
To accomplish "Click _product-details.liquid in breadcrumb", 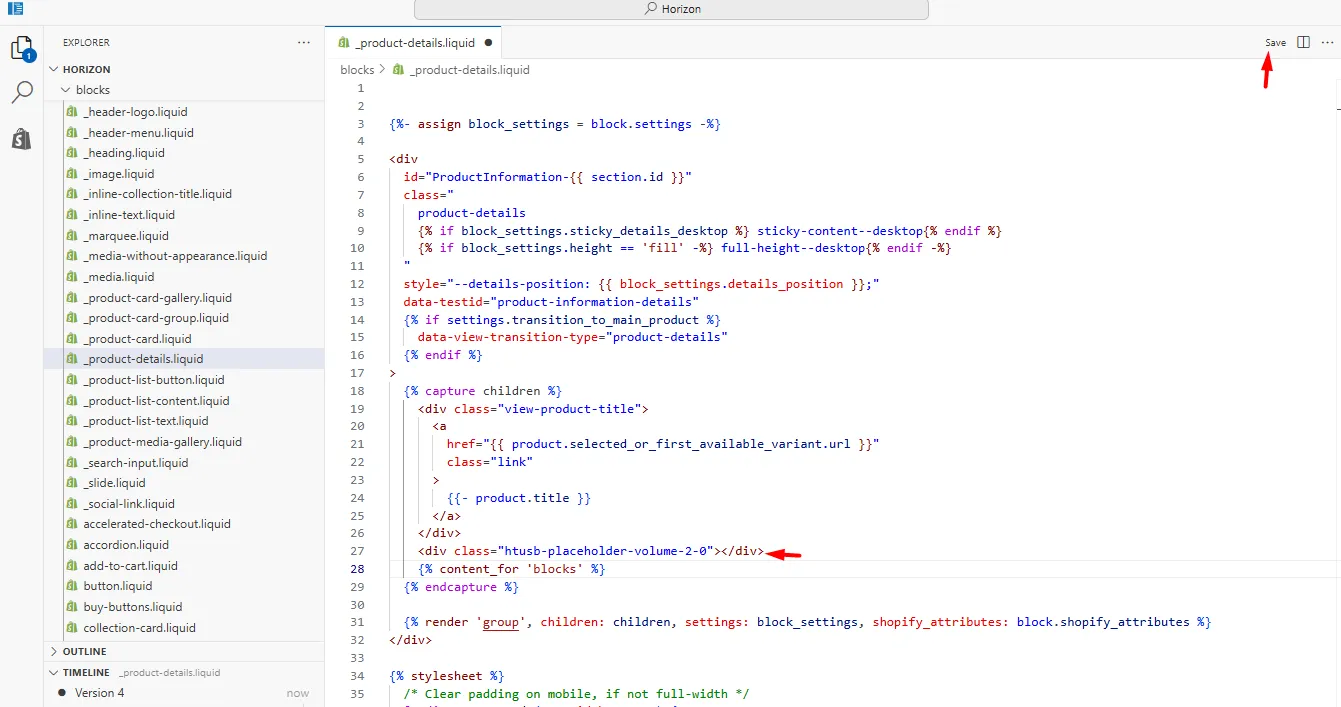I will 470,70.
